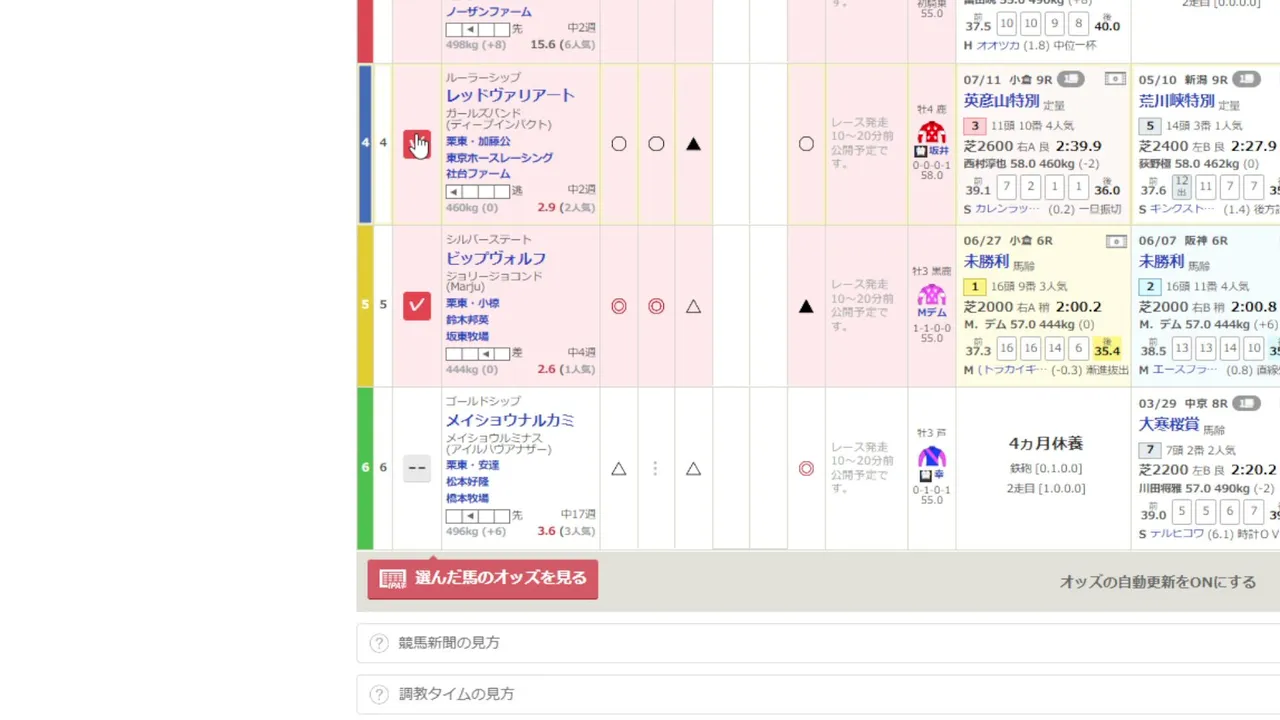Open owner link 松本好隆
This screenshot has height=720, width=1280.
467,482
